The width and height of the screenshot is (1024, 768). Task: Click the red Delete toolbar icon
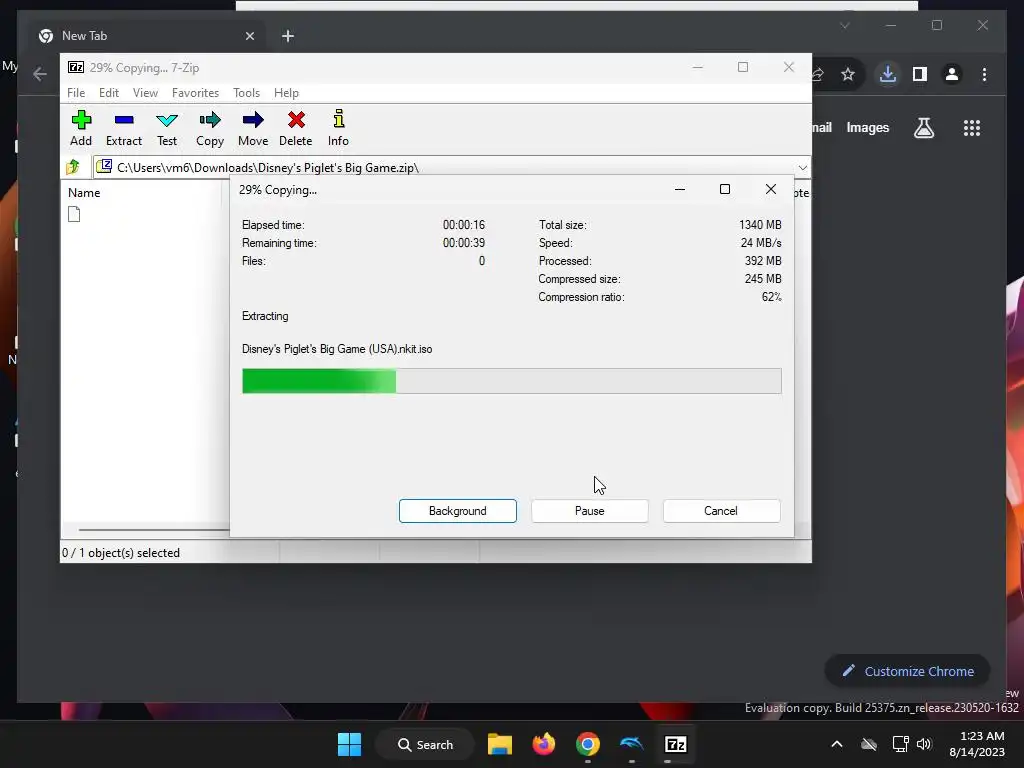(296, 128)
